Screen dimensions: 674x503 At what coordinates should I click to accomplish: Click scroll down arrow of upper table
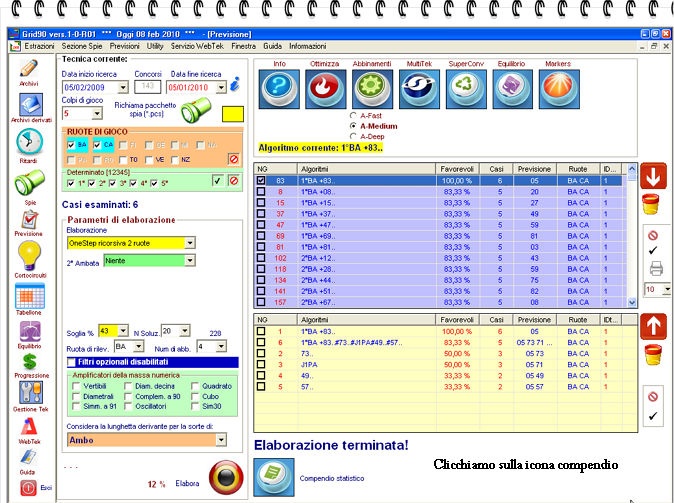[632, 303]
